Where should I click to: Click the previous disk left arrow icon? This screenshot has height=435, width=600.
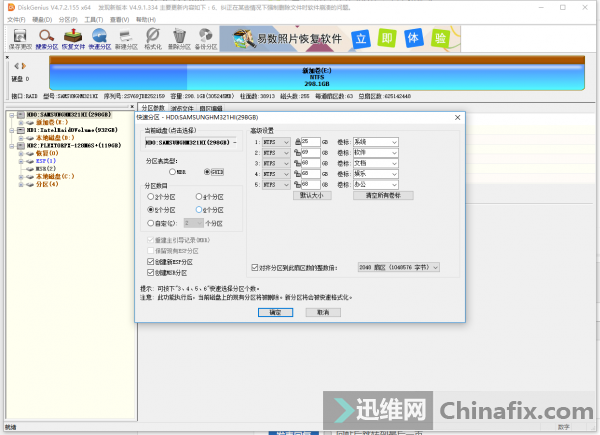click(16, 66)
